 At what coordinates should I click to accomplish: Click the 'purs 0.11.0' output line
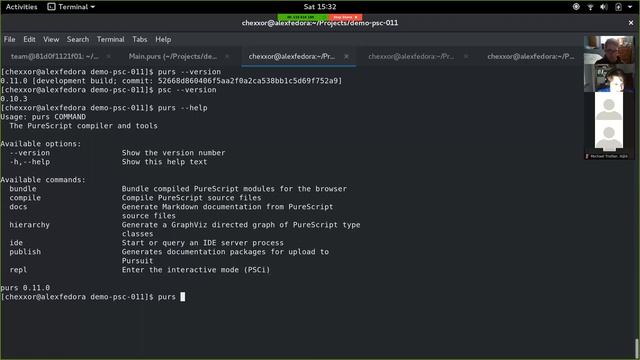[25, 287]
